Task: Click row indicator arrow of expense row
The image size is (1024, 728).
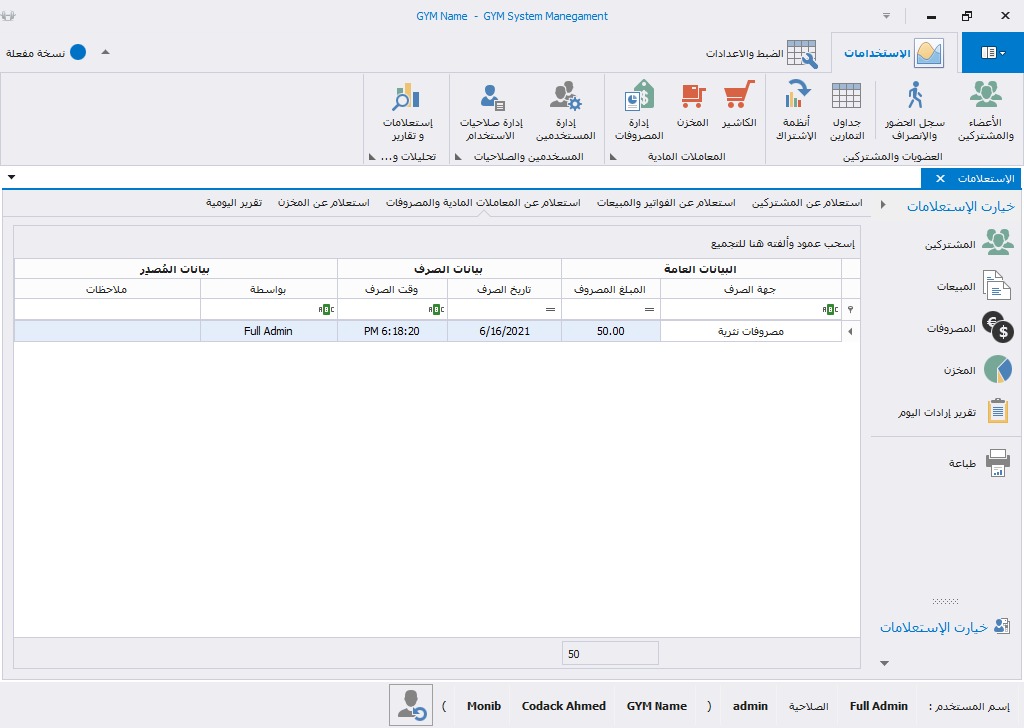Action: pos(850,332)
